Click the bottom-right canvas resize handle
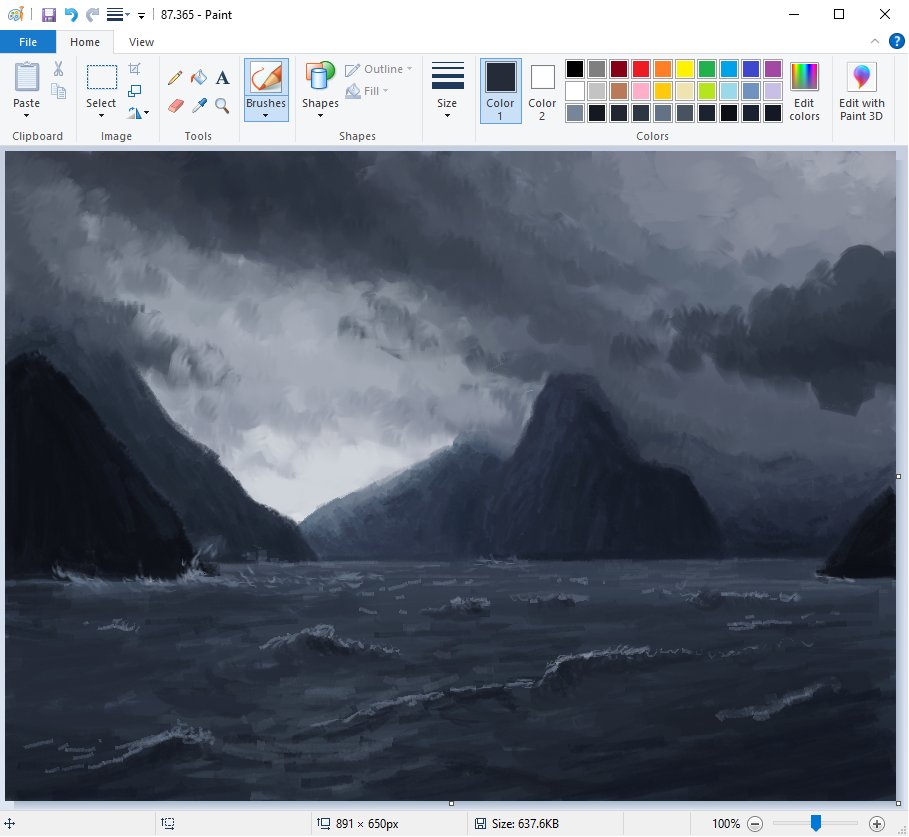This screenshot has height=837, width=909. point(898,803)
